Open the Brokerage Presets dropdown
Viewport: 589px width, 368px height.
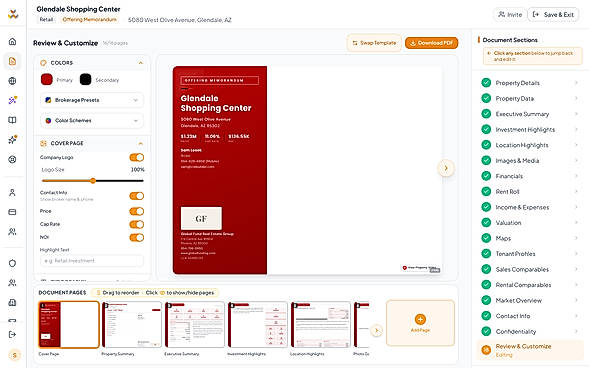coord(92,100)
